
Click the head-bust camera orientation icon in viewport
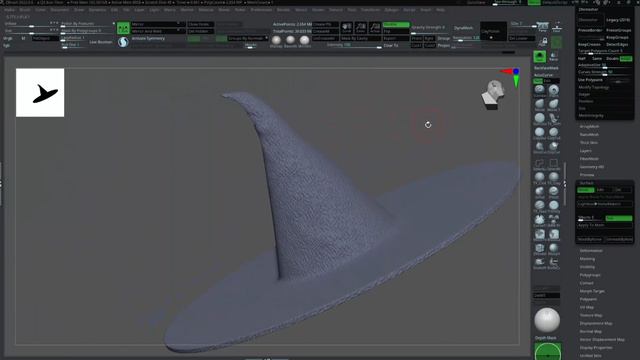click(x=493, y=95)
